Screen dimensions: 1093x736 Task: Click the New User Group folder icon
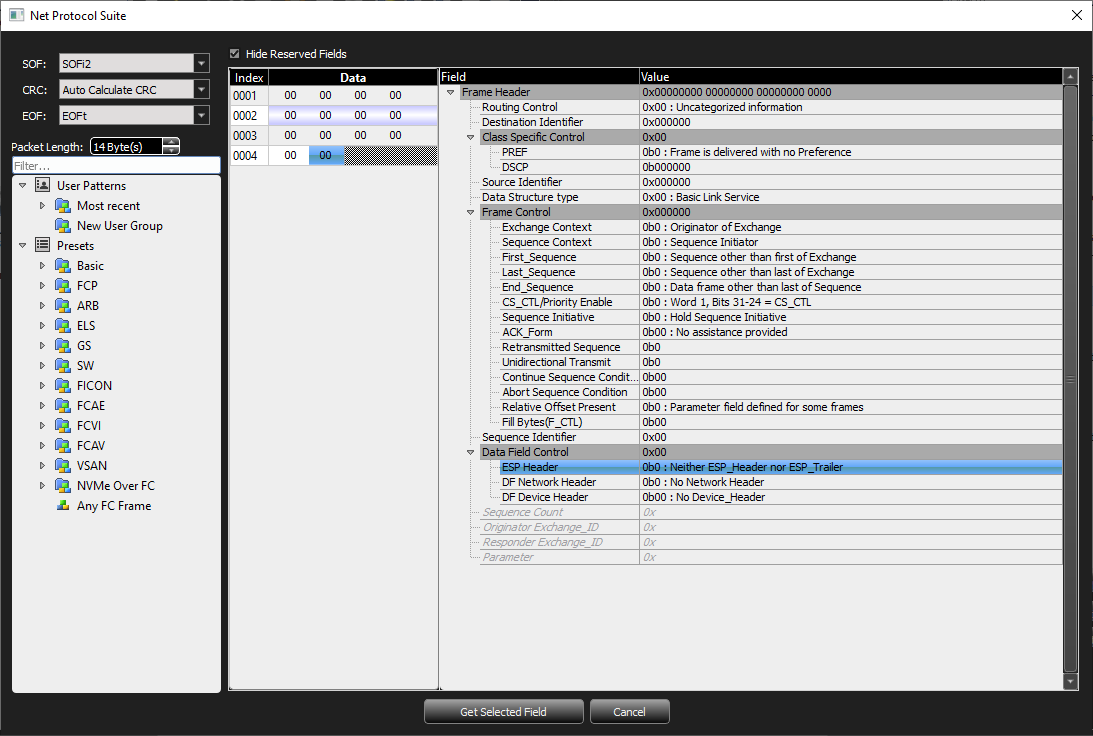click(x=63, y=226)
